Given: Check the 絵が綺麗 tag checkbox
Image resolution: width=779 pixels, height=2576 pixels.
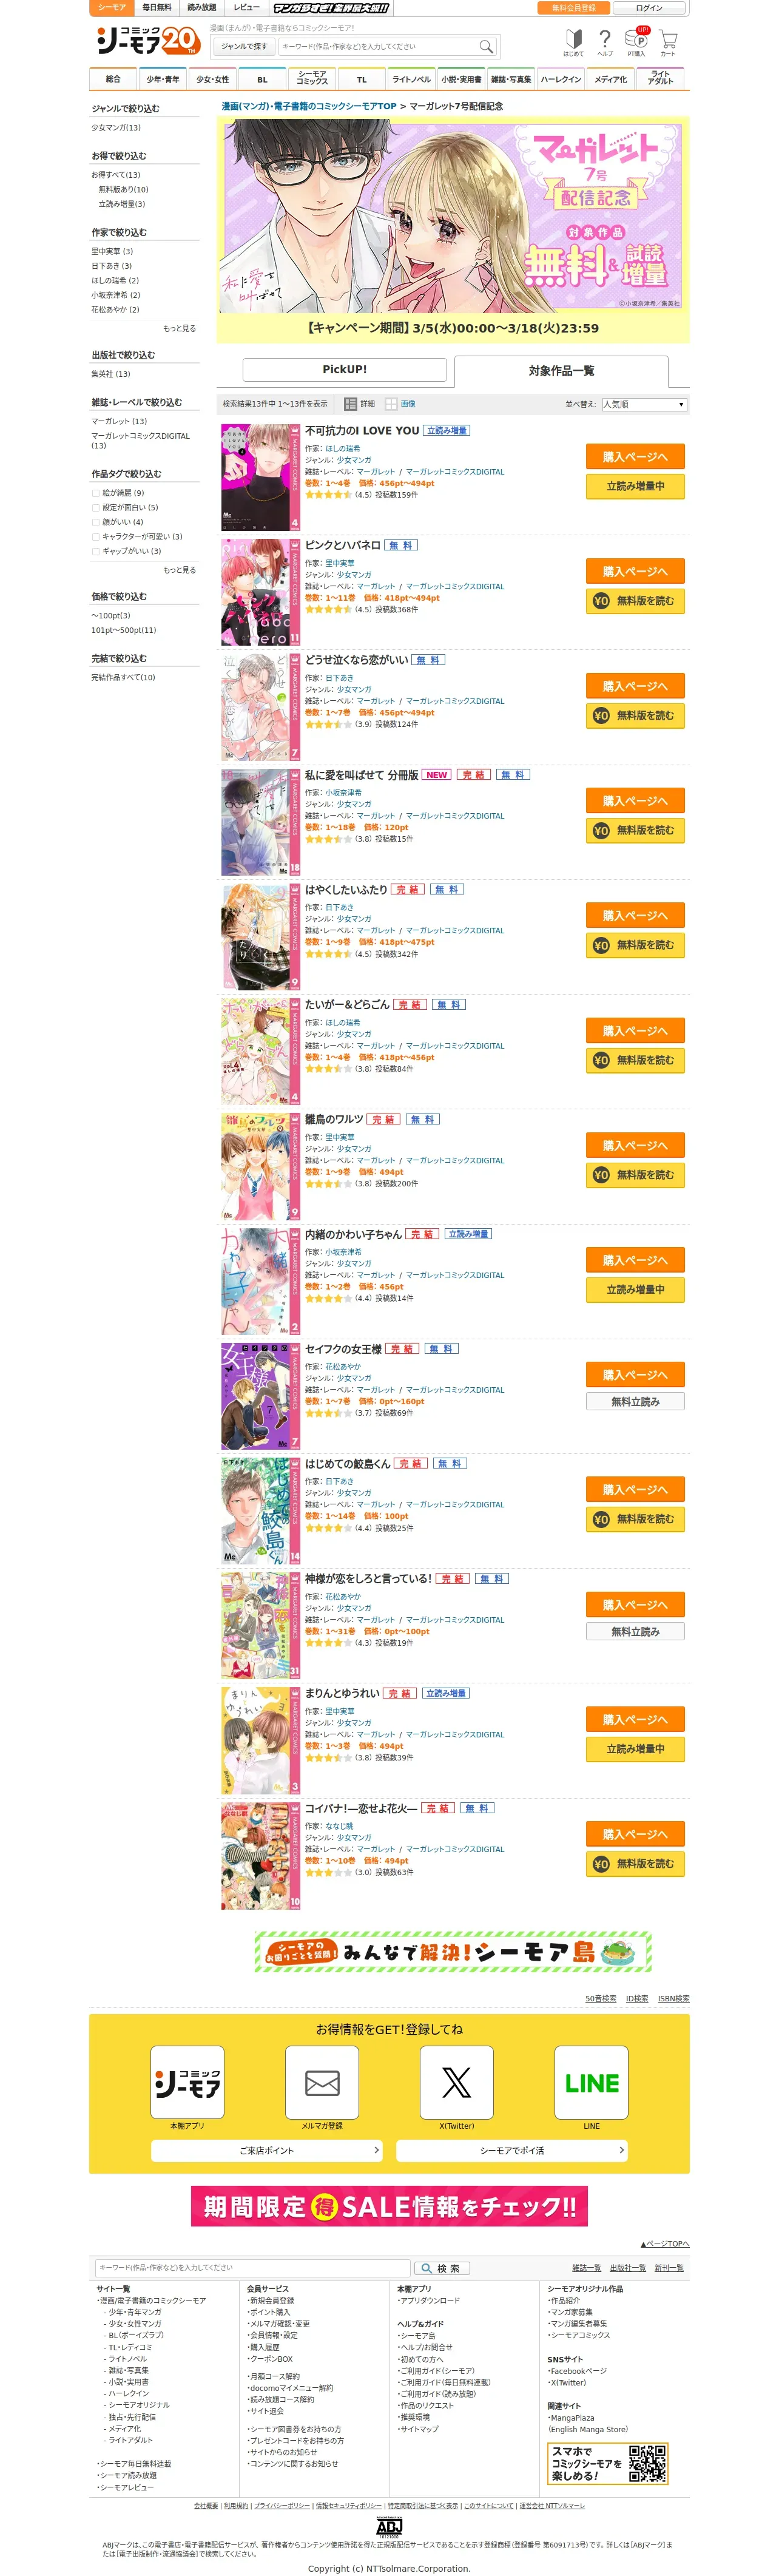Looking at the screenshot, I should point(96,493).
